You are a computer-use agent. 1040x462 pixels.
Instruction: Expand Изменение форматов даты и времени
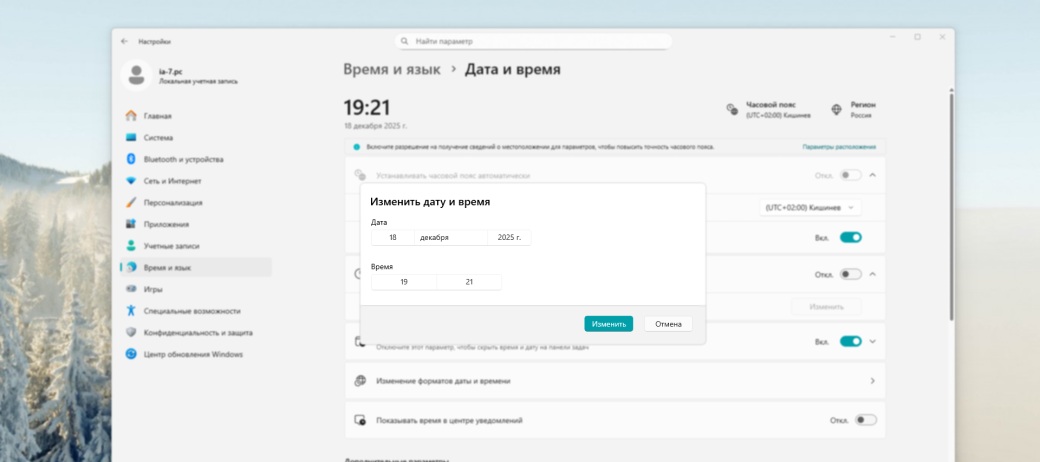click(872, 381)
